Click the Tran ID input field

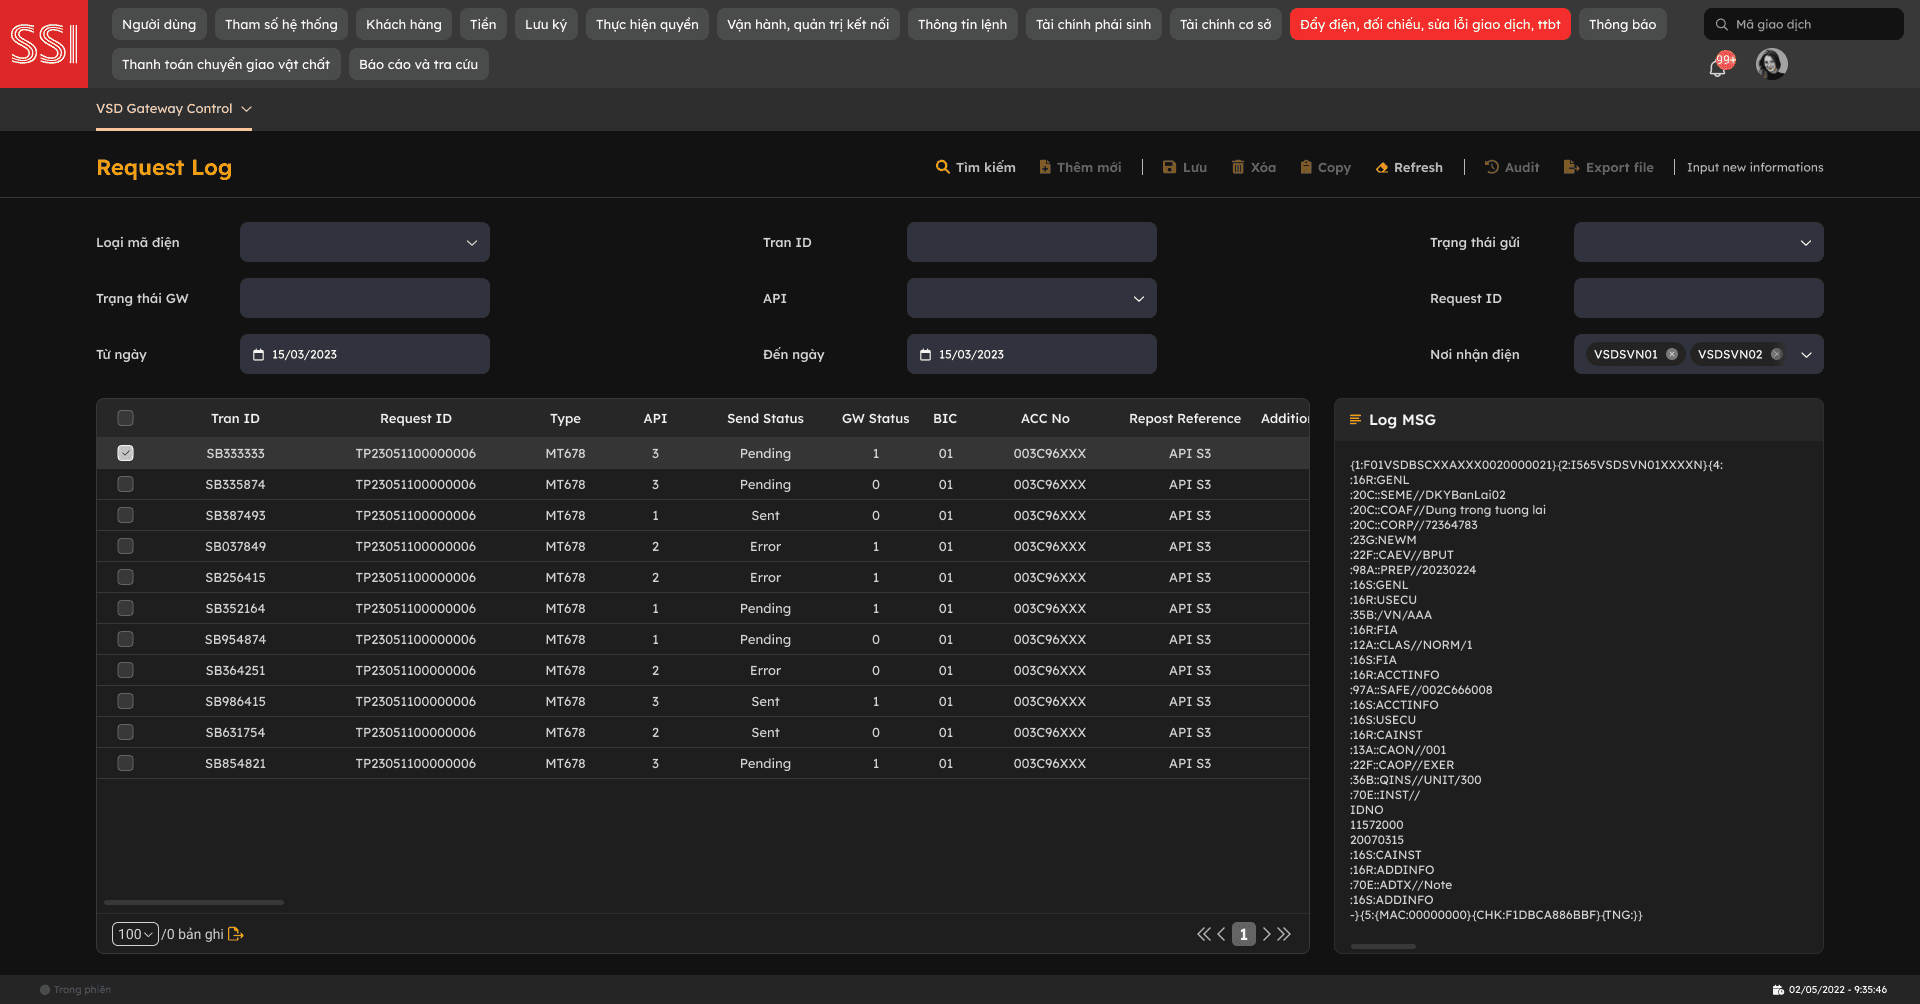tap(1031, 242)
